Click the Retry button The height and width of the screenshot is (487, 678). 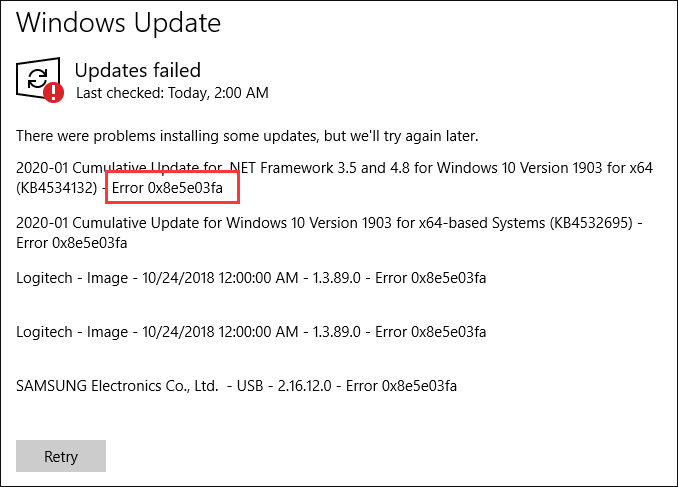[x=61, y=456]
